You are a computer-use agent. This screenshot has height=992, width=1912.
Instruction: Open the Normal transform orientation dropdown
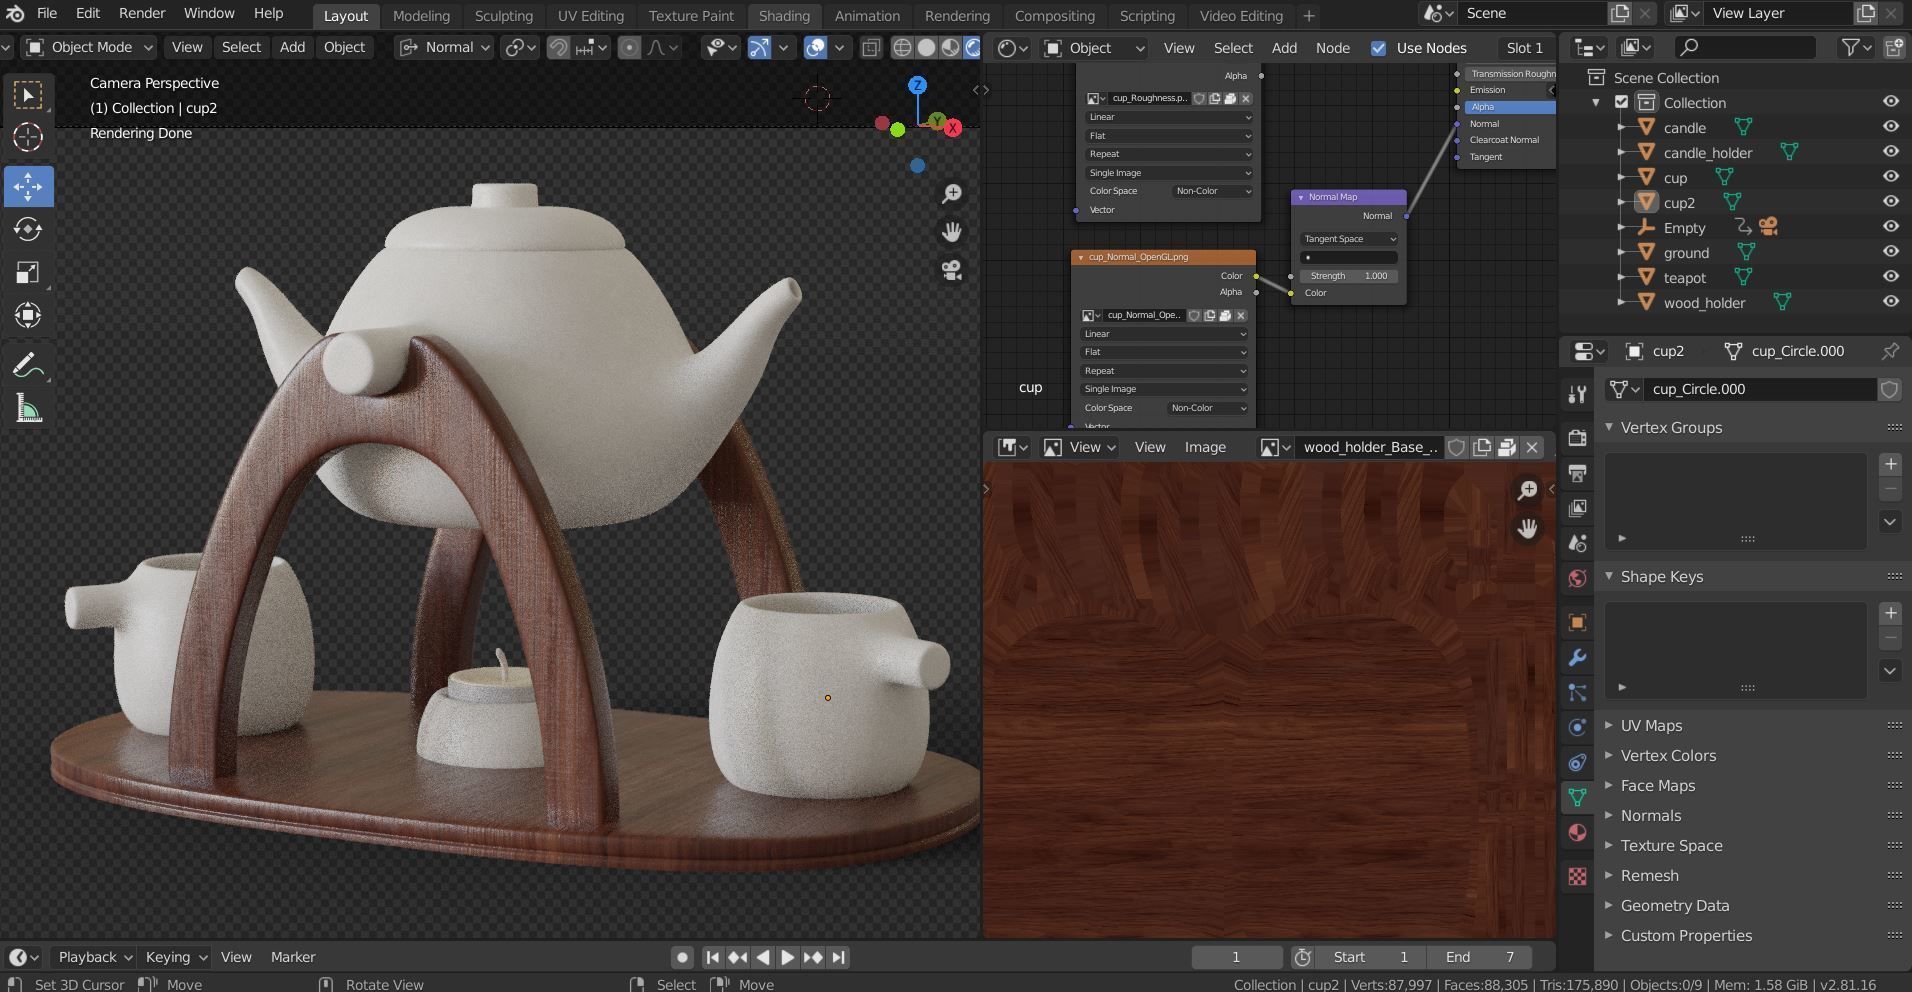coord(444,47)
